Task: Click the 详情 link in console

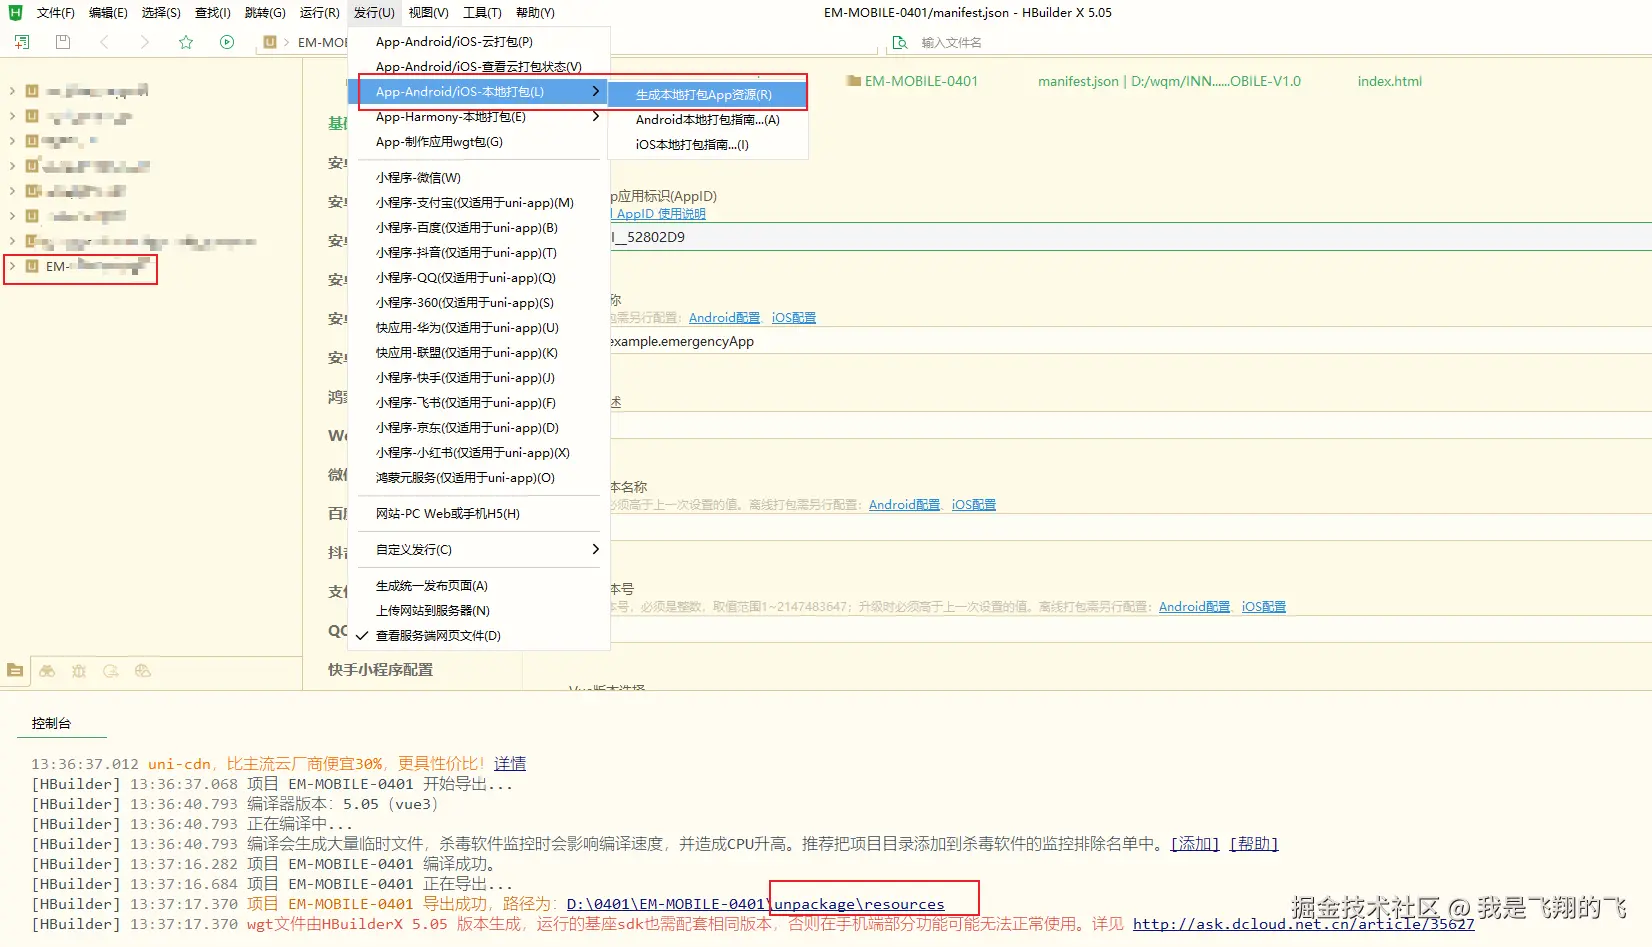Action: (x=510, y=764)
